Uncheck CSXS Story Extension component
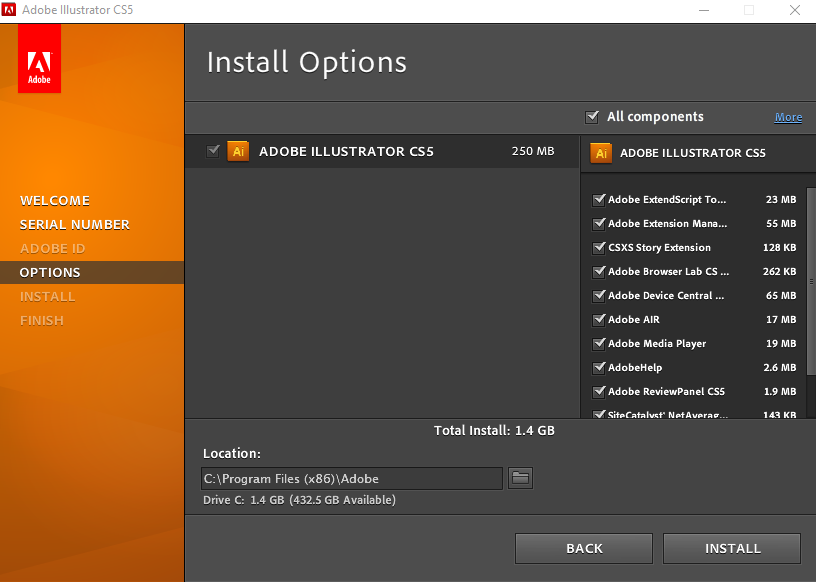The image size is (816, 582). tap(598, 248)
